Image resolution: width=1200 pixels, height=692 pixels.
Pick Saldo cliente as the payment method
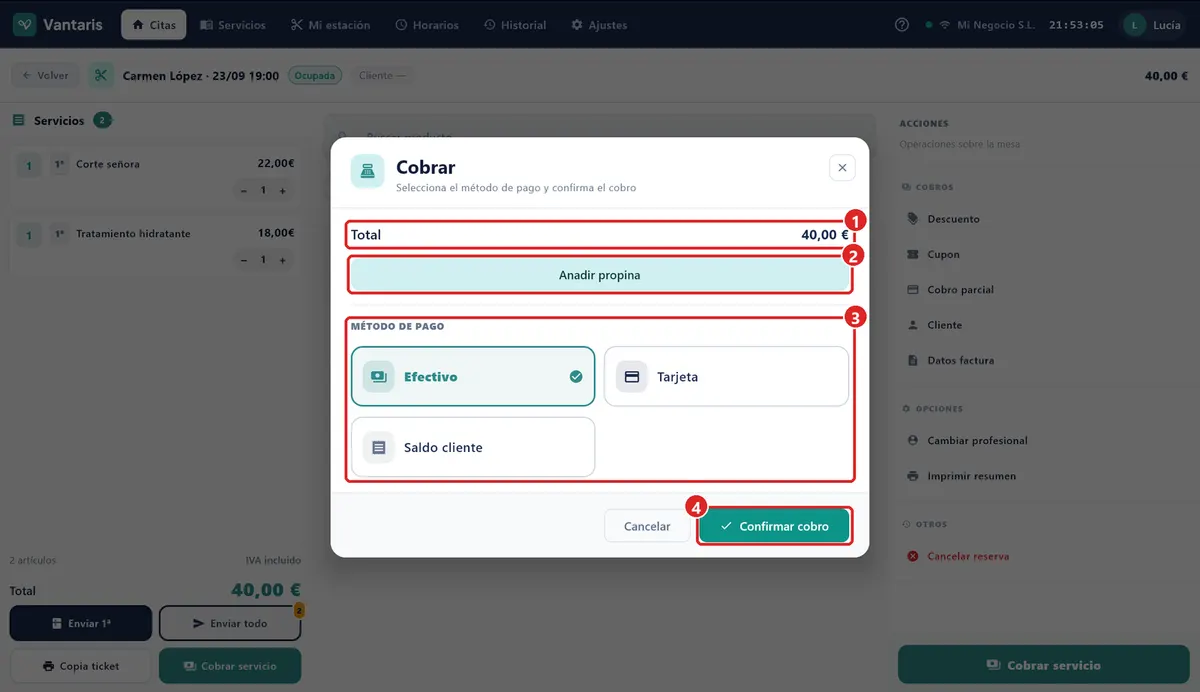pos(473,447)
